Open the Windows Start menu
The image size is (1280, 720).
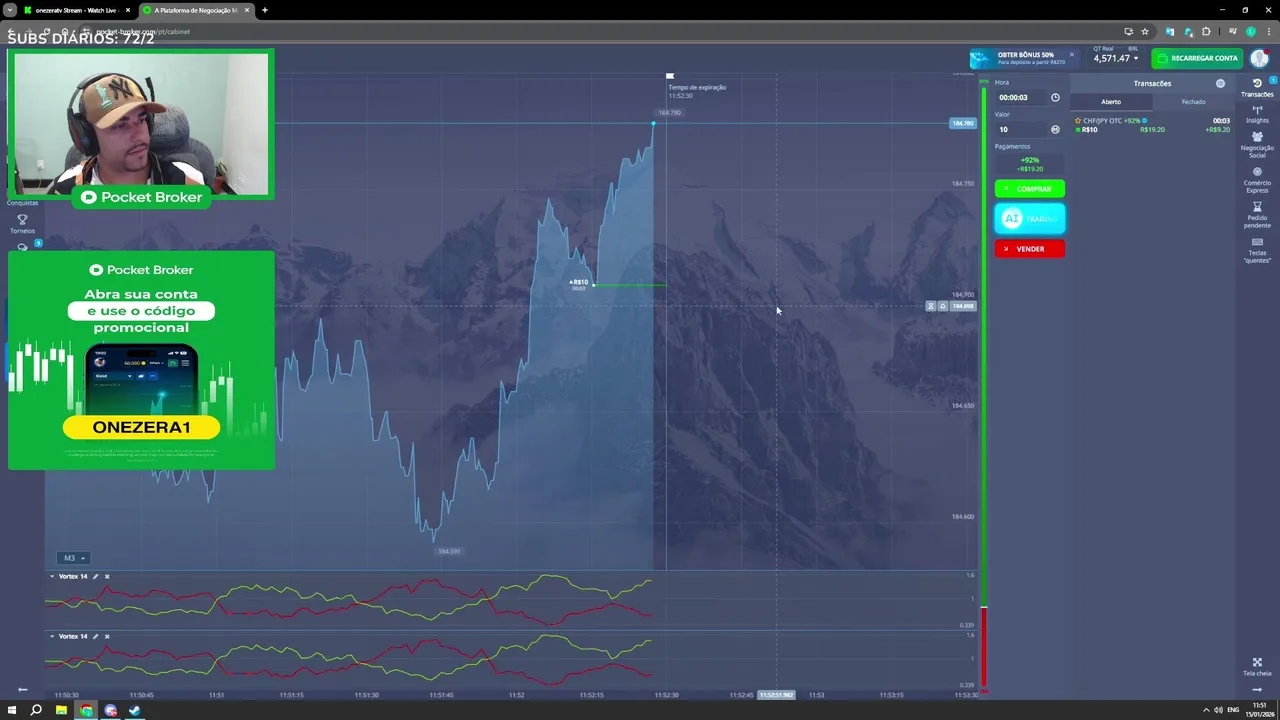pos(12,710)
